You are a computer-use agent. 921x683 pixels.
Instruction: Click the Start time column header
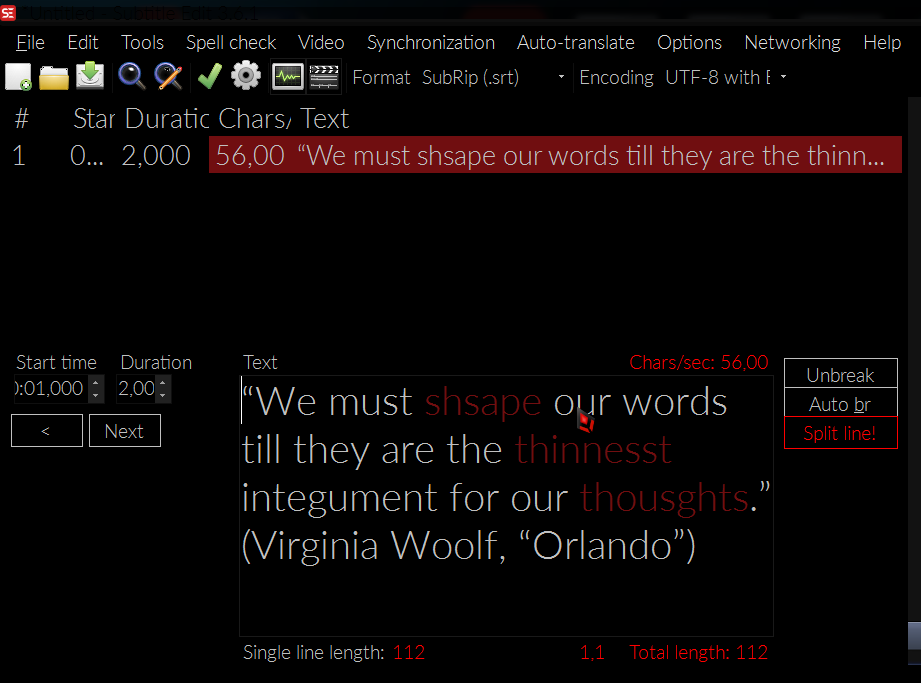(x=94, y=119)
